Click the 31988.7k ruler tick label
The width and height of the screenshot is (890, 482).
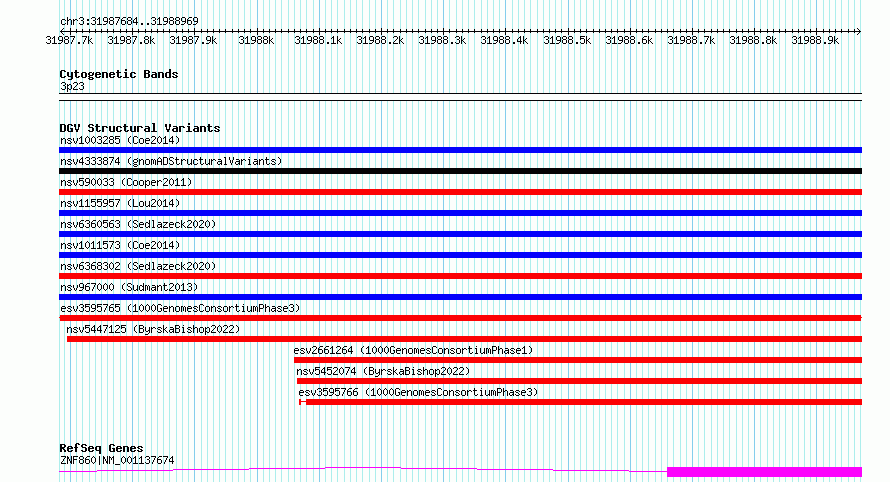pos(691,41)
